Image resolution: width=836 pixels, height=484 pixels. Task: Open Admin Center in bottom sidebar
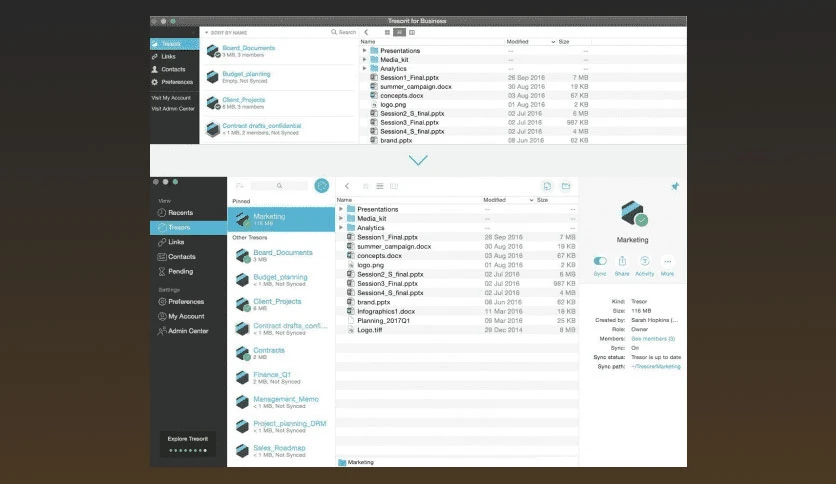click(x=188, y=331)
